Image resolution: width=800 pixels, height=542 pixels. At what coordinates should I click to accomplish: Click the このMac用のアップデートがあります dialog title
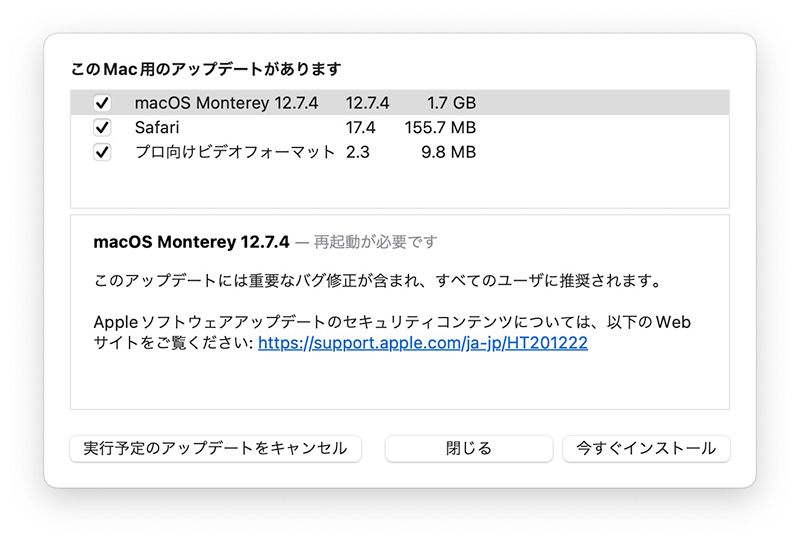pyautogui.click(x=206, y=68)
